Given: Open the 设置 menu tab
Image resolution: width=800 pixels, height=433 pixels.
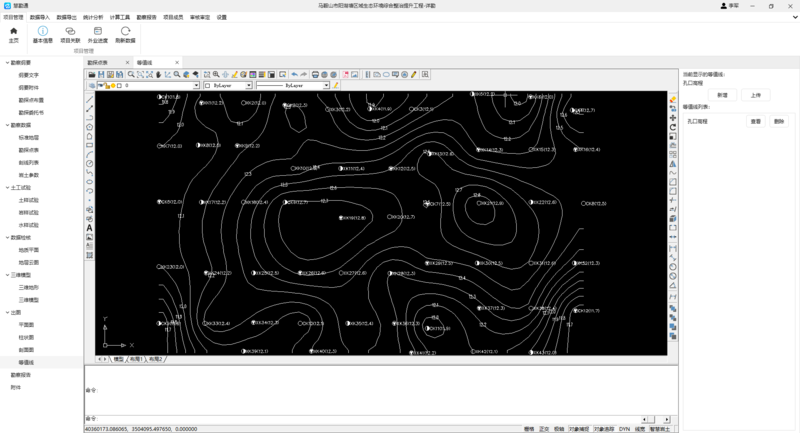Looking at the screenshot, I should [x=221, y=17].
